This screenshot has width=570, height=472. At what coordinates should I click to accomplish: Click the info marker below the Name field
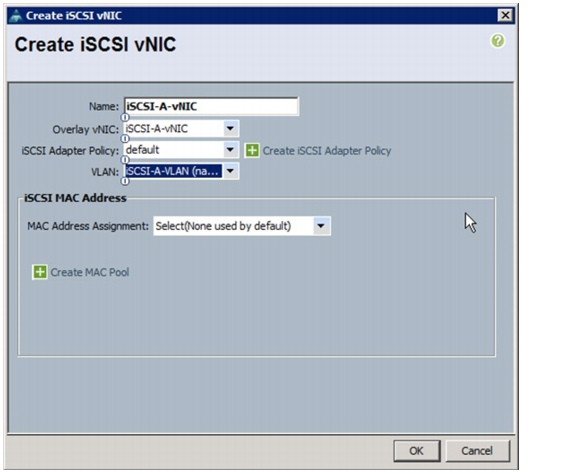click(125, 117)
